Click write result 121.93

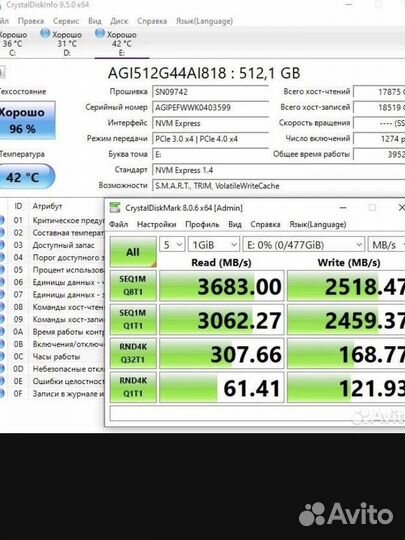346,387
